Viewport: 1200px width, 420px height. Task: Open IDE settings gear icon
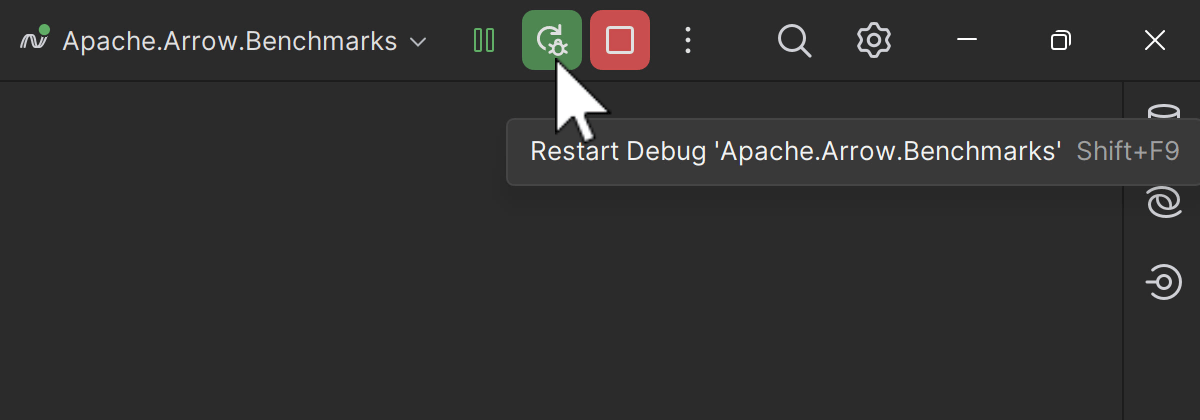(874, 41)
